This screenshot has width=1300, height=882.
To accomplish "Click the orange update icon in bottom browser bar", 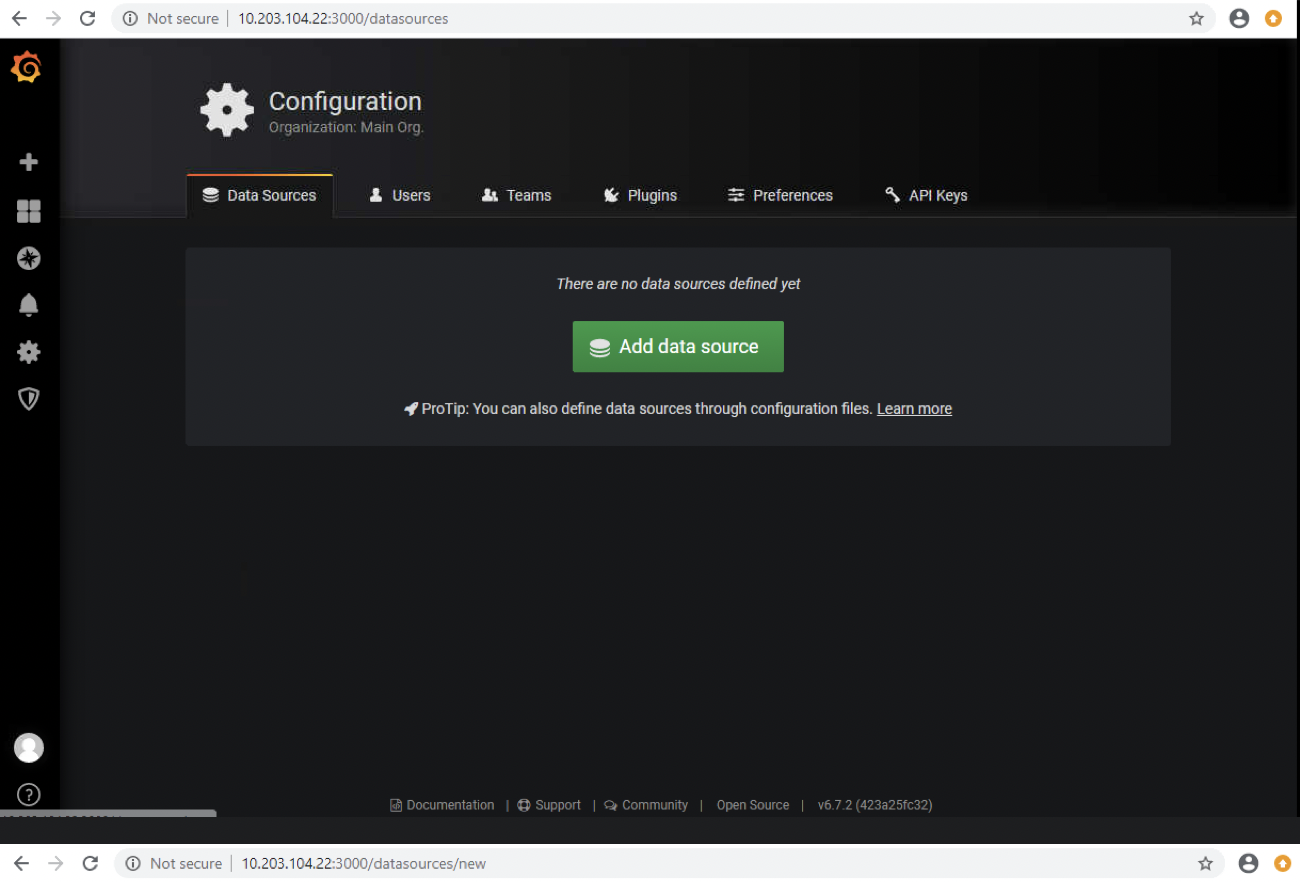I will (x=1282, y=863).
